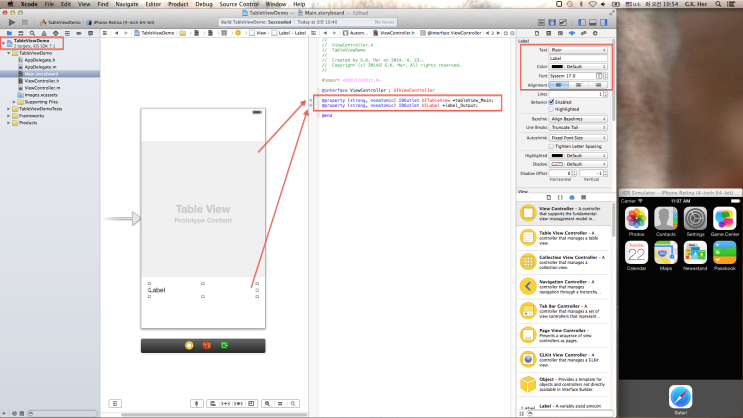Show the Object library
Image resolution: width=743 pixels, height=418 pixels.
pos(572,197)
